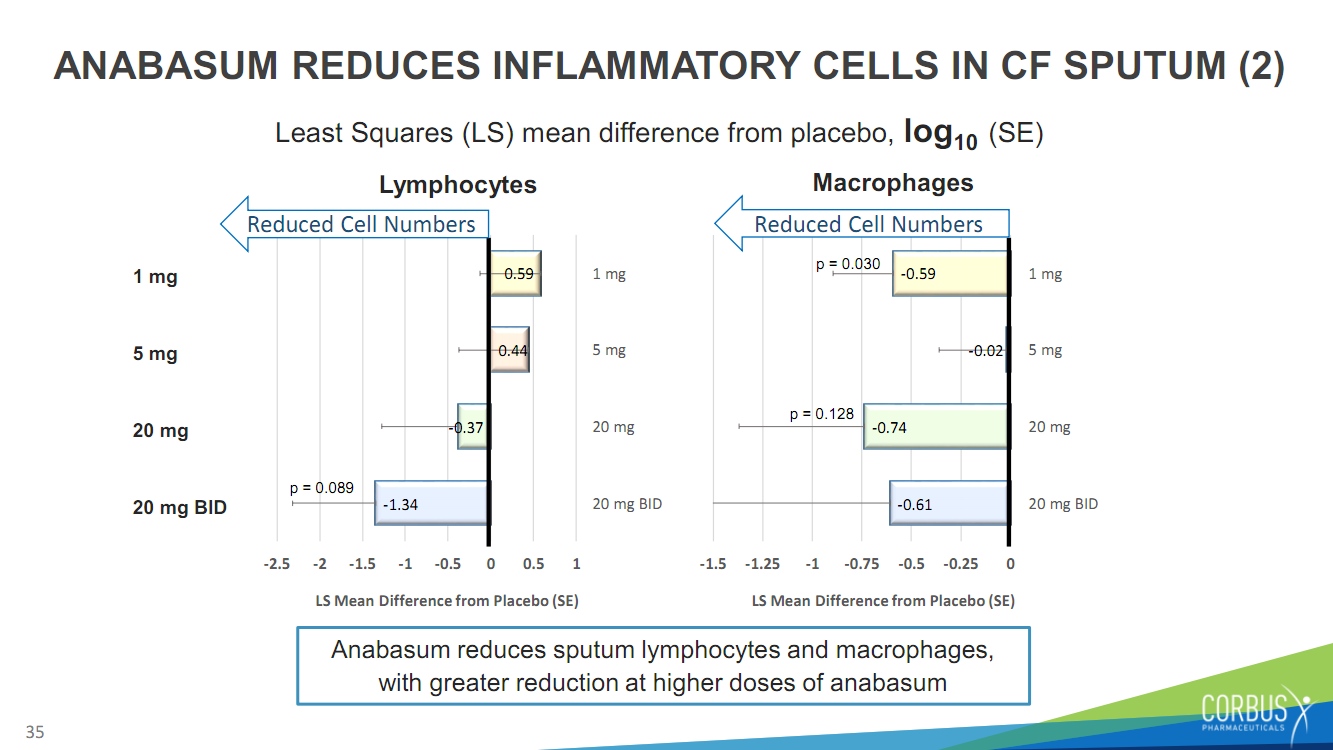
Task: Click the '-0.25' tick on Macrophages axis
Action: pyautogui.click(x=960, y=564)
